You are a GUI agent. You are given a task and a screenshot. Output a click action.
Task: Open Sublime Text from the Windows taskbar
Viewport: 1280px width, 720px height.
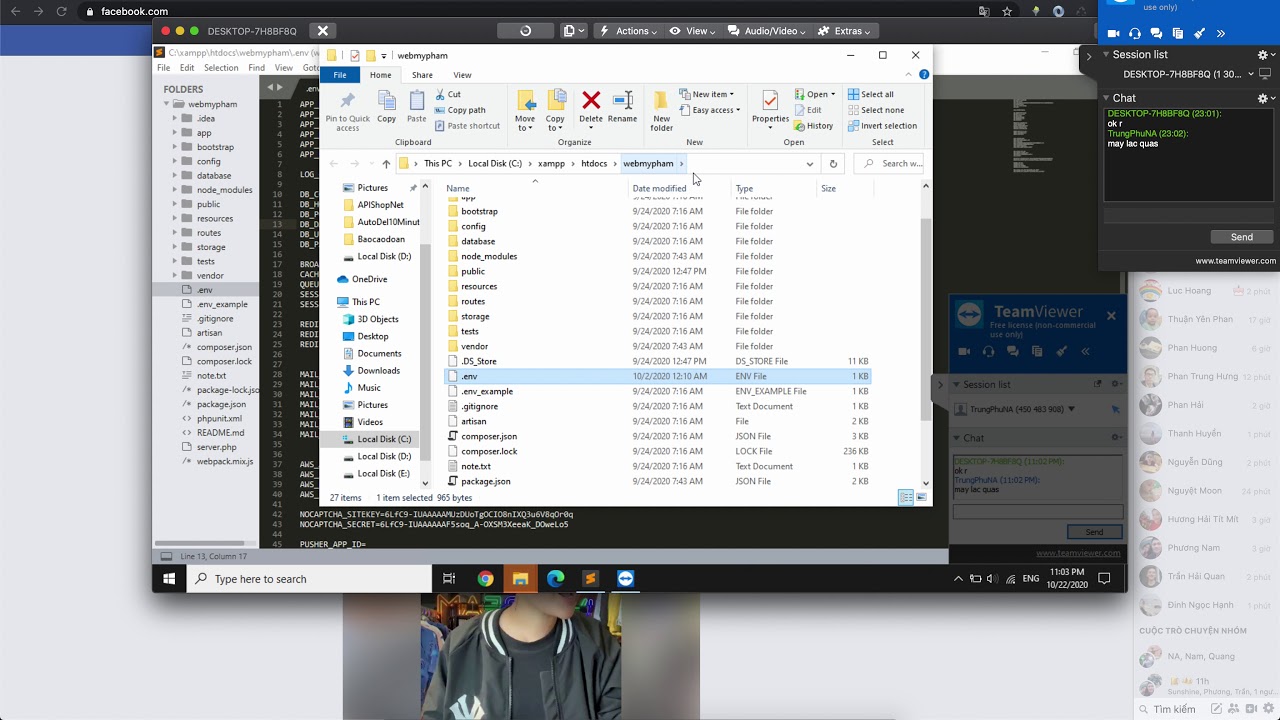pos(590,578)
